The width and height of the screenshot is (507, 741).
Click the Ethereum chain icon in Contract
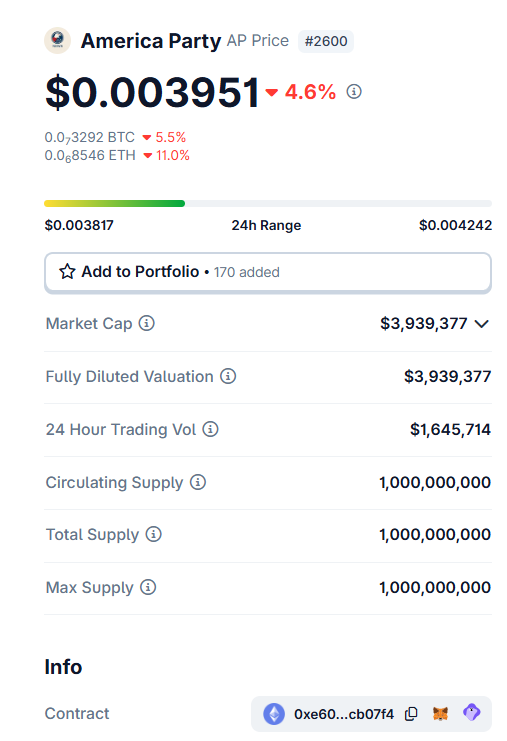(x=274, y=714)
